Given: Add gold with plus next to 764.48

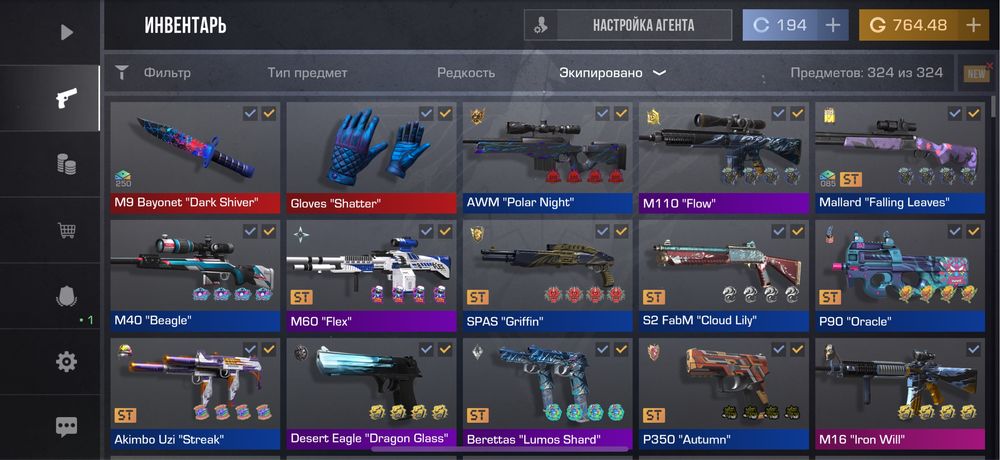Looking at the screenshot, I should pos(973,26).
